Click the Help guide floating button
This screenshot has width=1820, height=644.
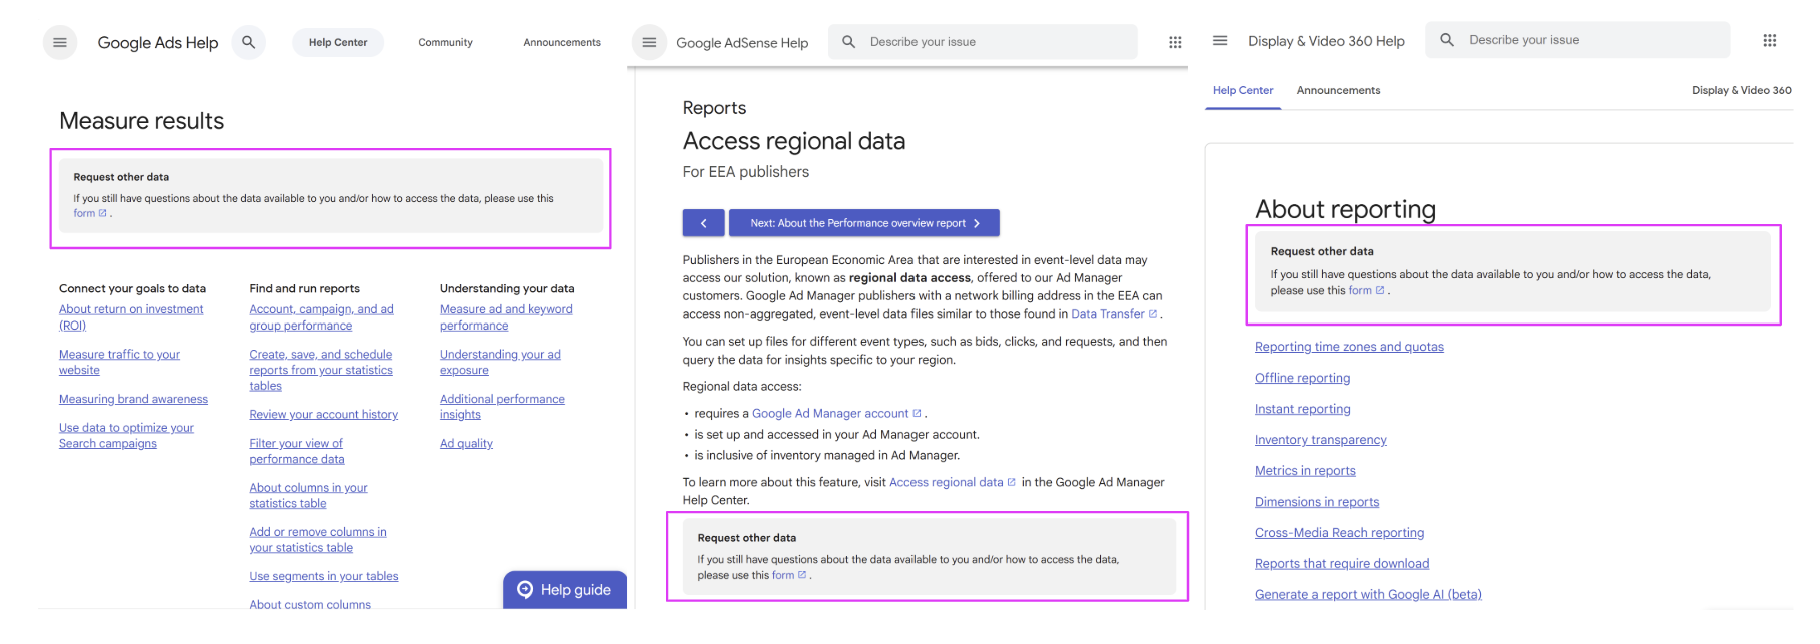click(x=565, y=590)
